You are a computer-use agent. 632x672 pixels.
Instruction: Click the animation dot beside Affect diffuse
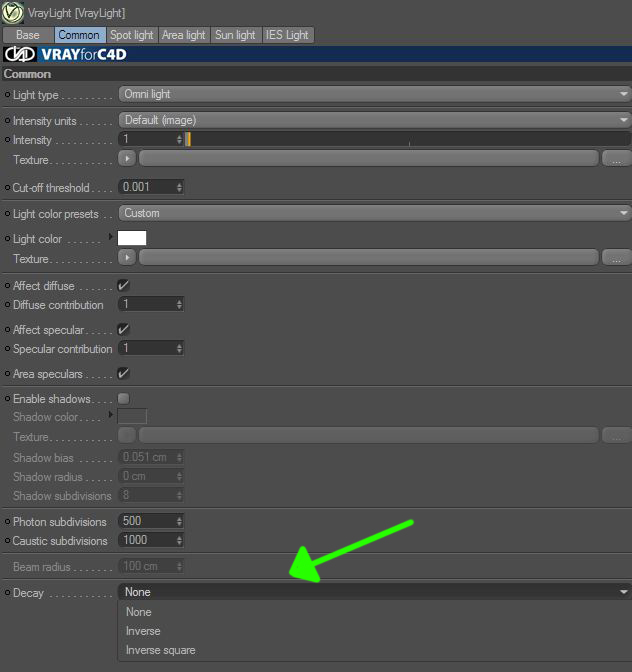coord(7,285)
